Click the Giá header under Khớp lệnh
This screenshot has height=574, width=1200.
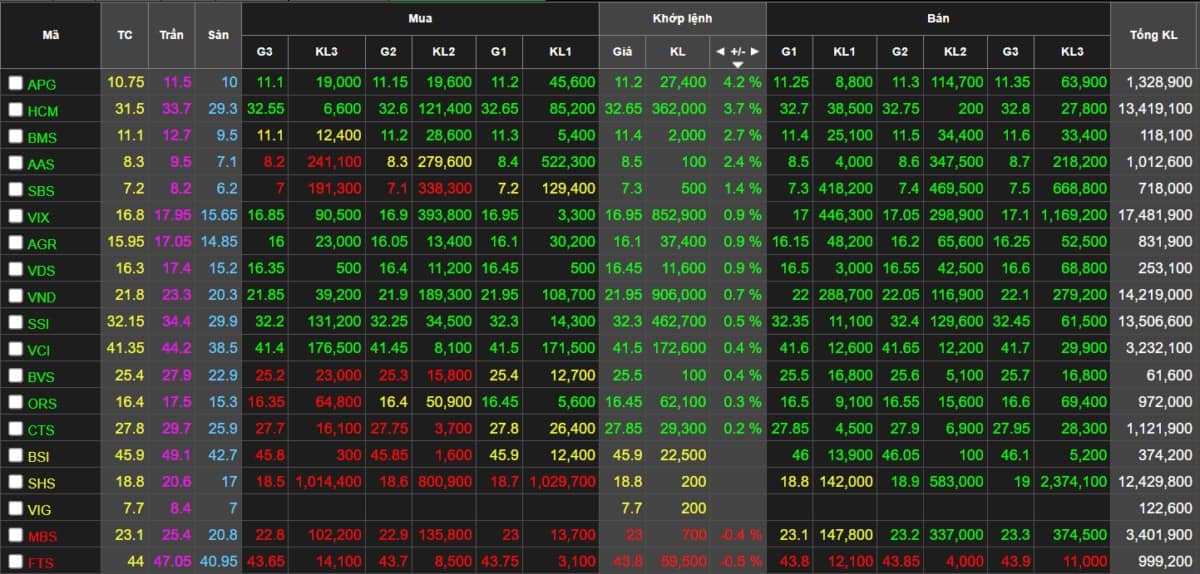621,51
